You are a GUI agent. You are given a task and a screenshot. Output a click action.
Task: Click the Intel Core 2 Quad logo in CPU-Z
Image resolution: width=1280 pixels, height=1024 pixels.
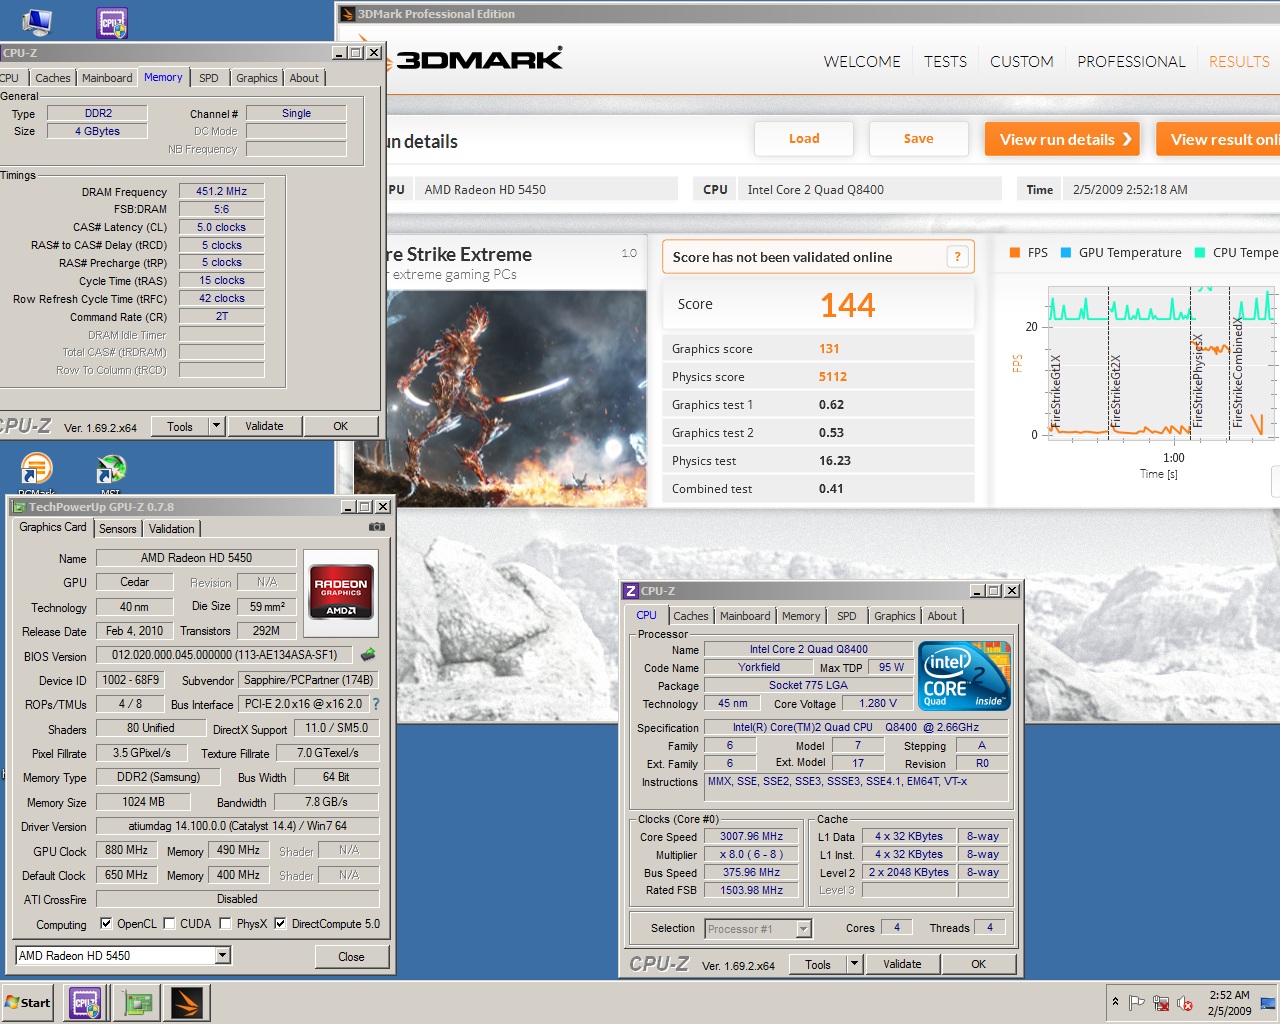pyautogui.click(x=964, y=676)
